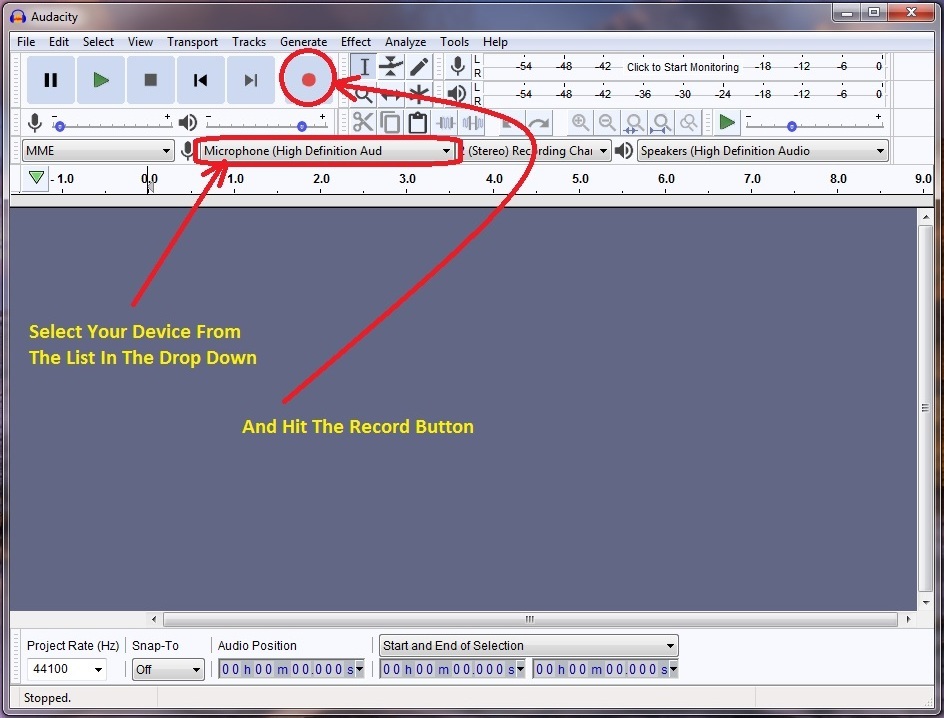
Task: Open Start and End of Selection dropdown
Action: pos(529,645)
